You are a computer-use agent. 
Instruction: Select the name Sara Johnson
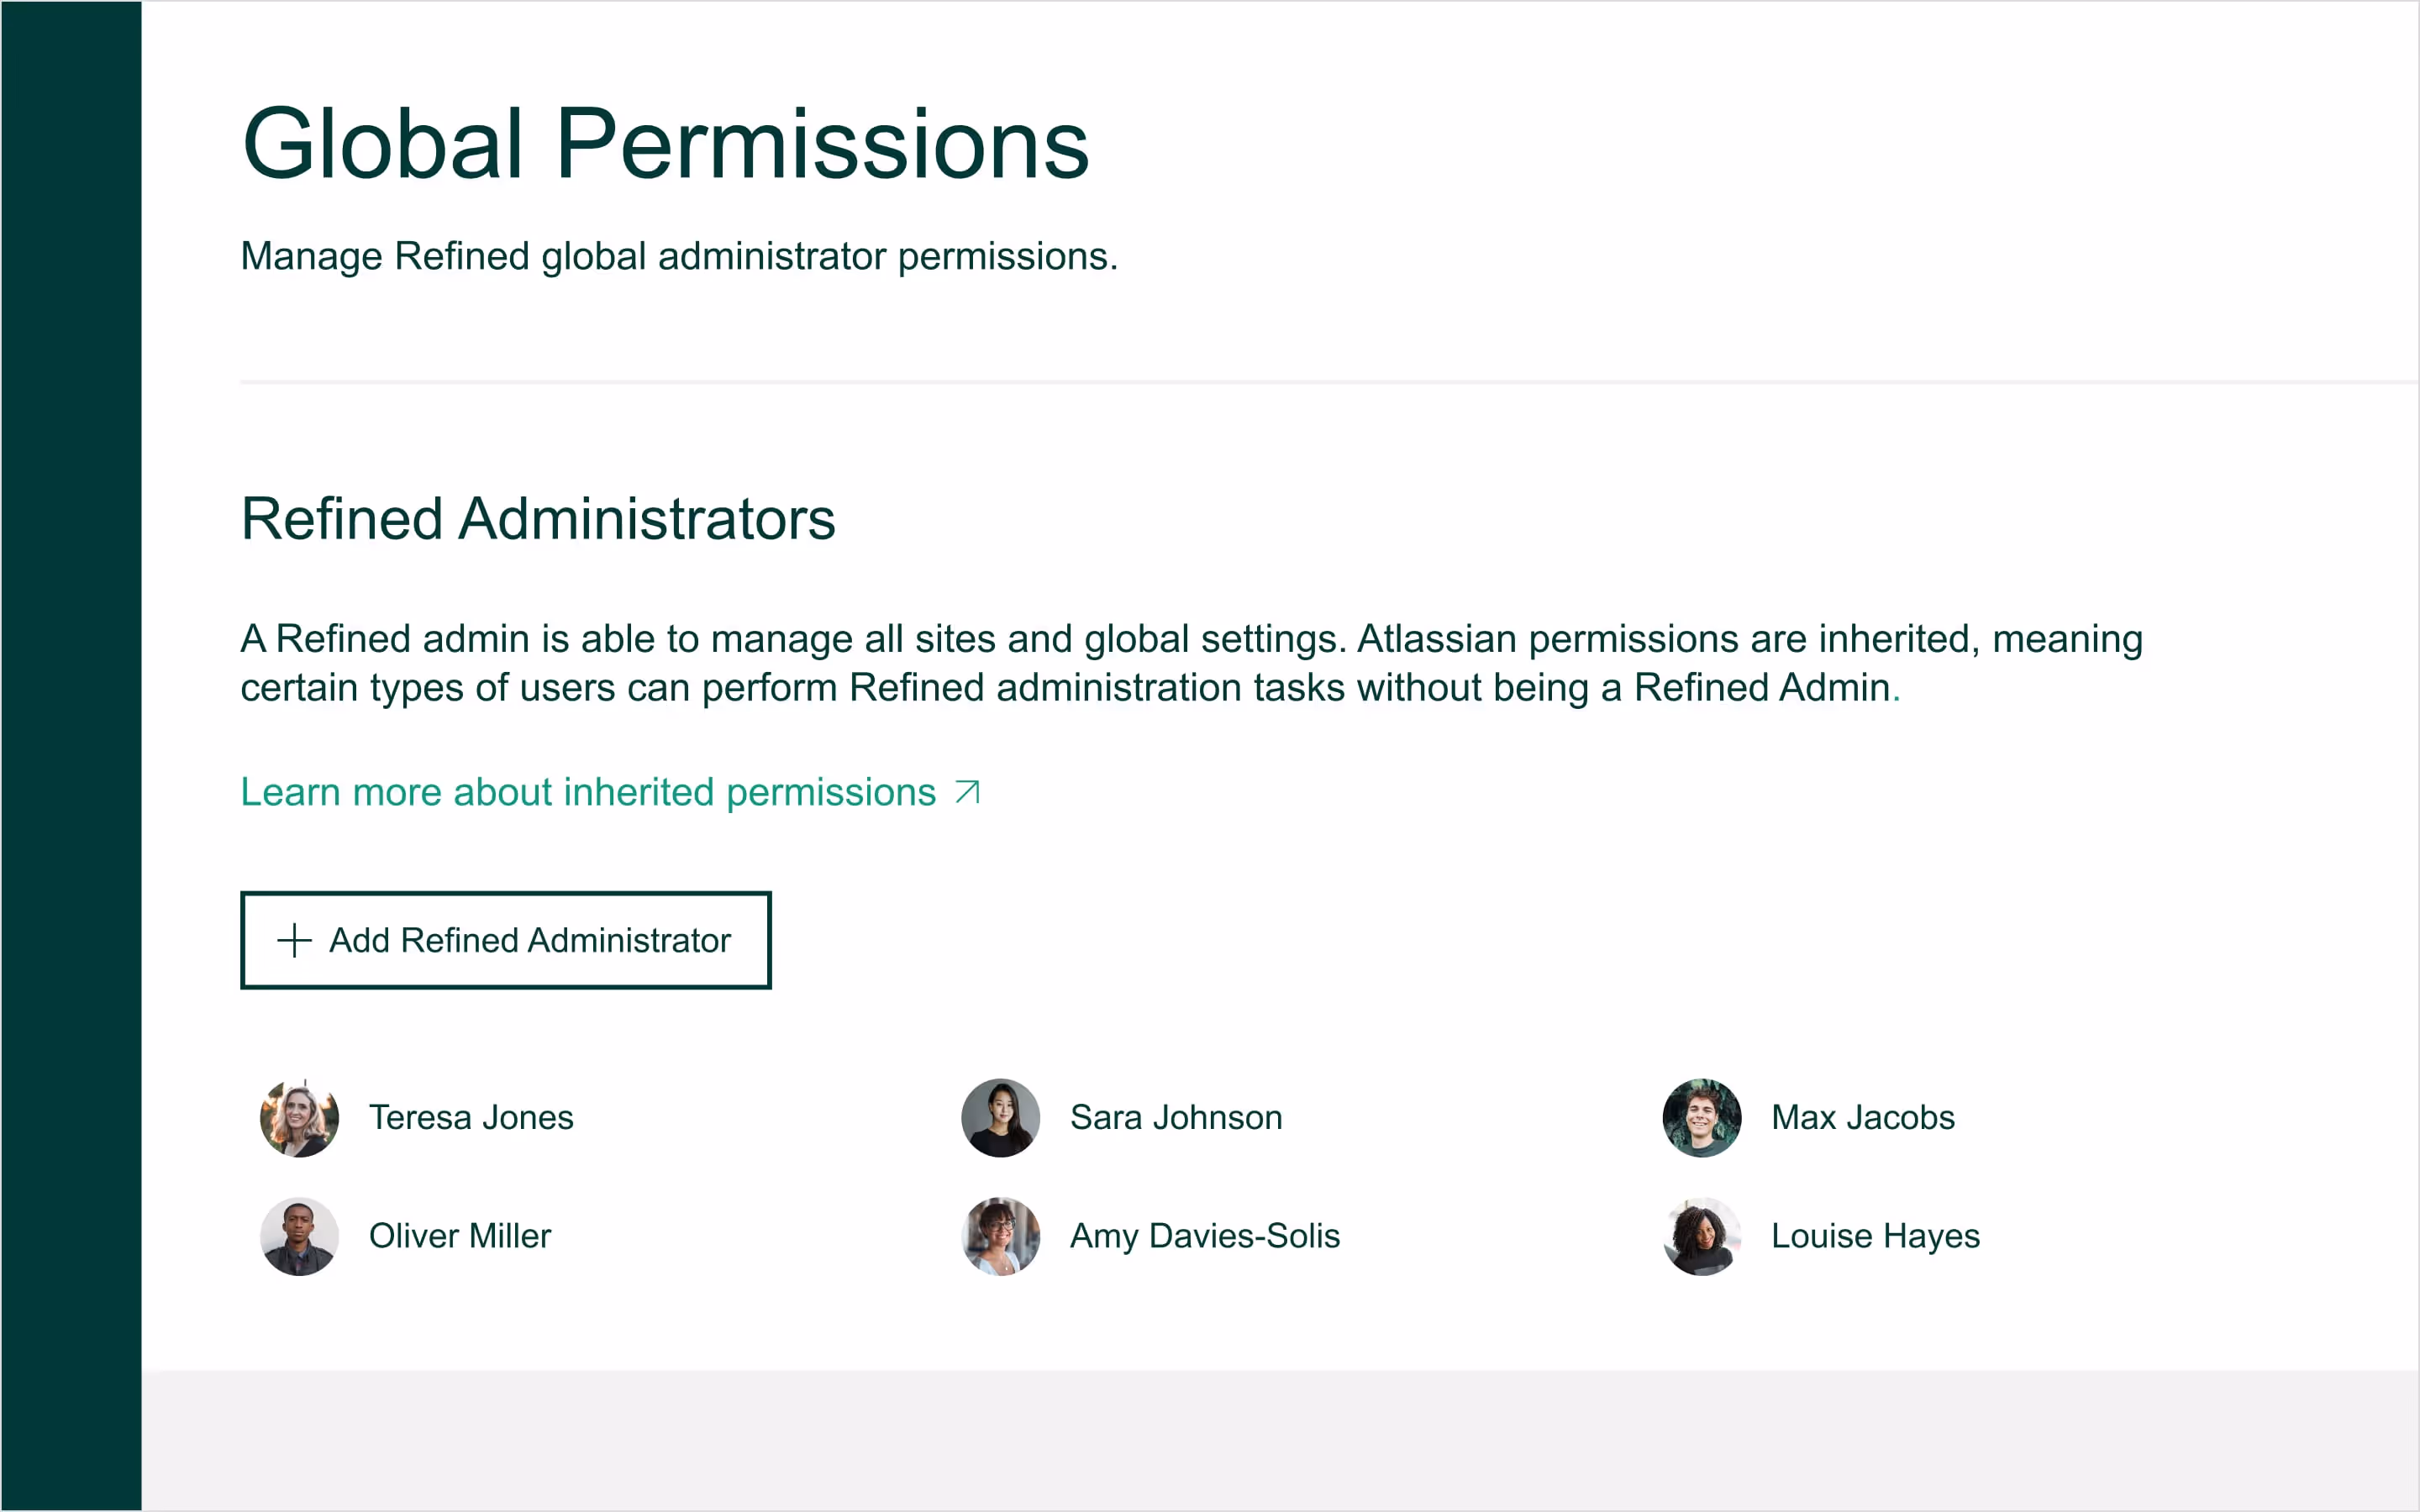click(1176, 1117)
